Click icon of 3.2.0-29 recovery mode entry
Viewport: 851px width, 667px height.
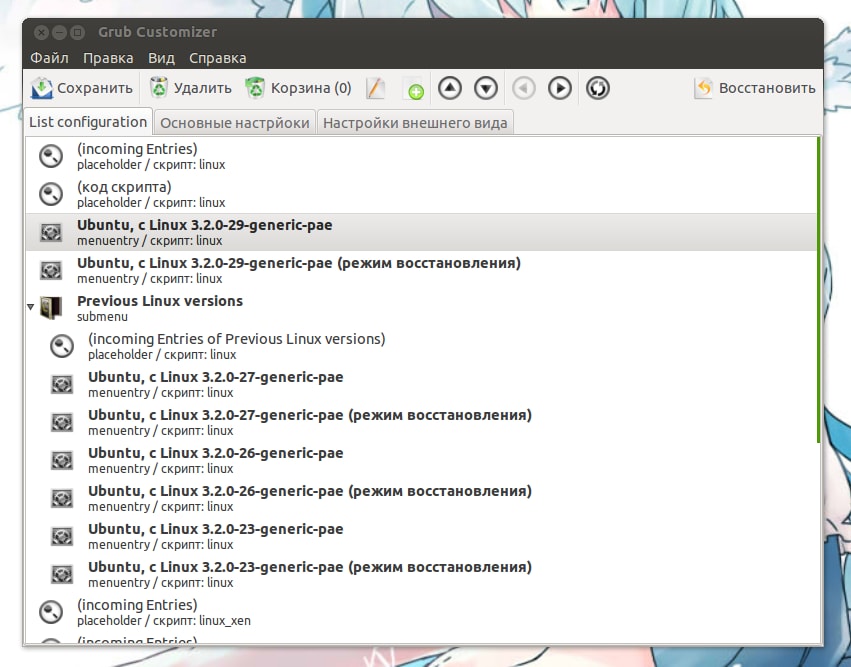(51, 270)
